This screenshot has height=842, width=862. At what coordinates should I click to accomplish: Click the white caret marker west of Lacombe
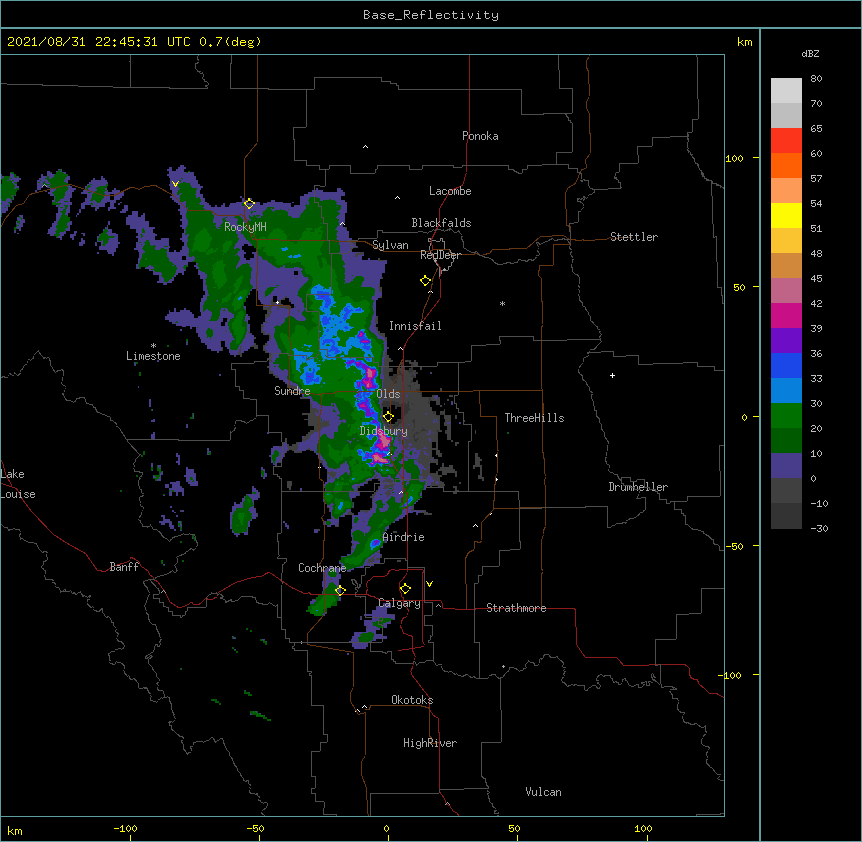397,198
